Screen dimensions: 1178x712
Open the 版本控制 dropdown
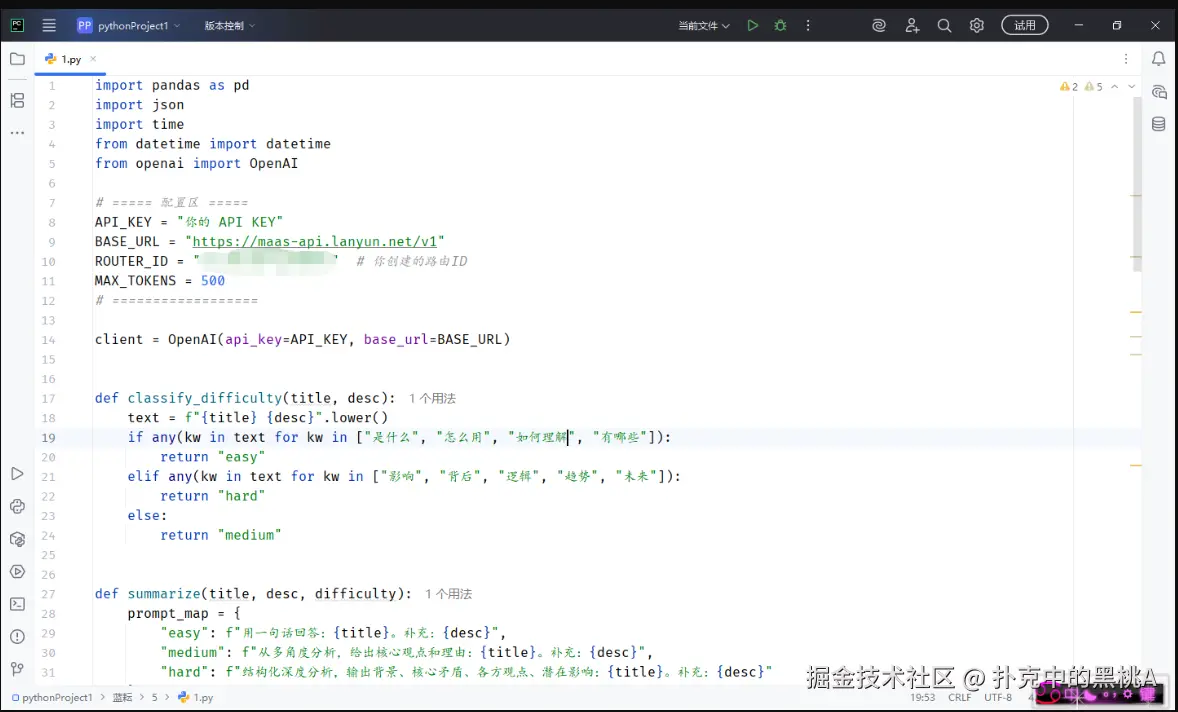click(229, 26)
